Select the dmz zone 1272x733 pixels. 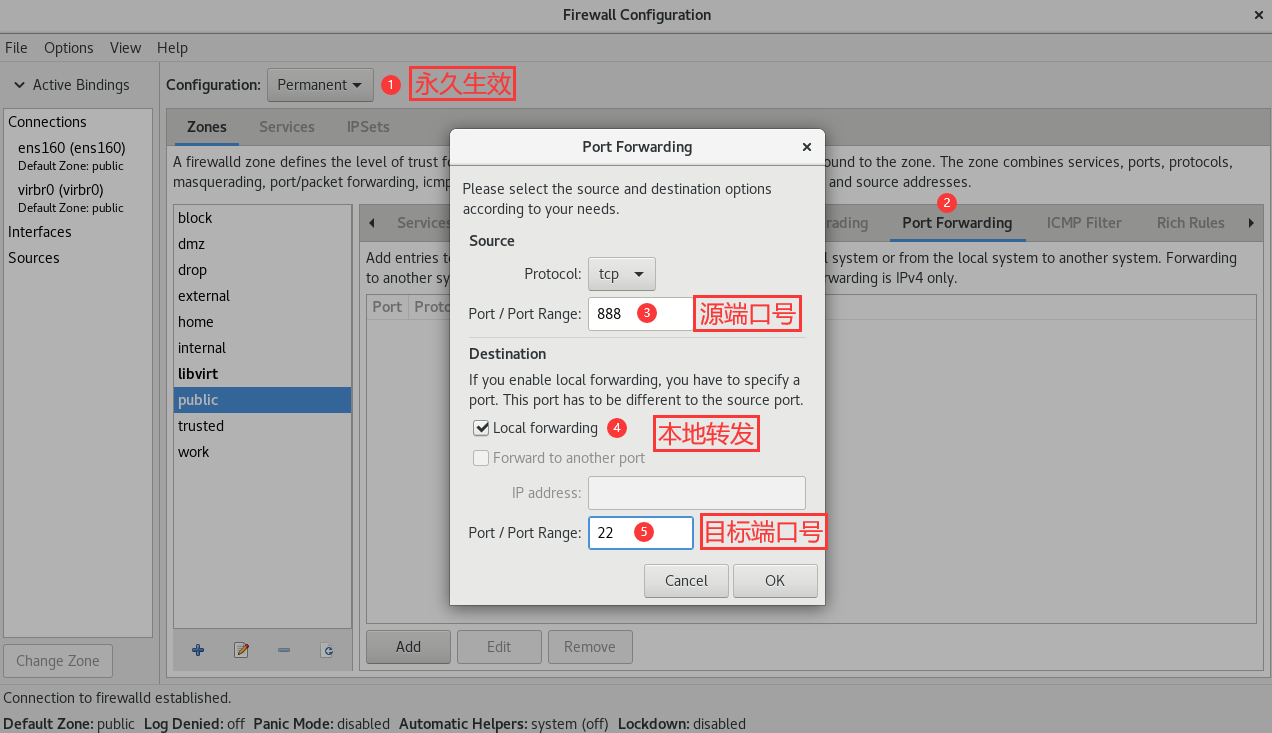[262, 244]
